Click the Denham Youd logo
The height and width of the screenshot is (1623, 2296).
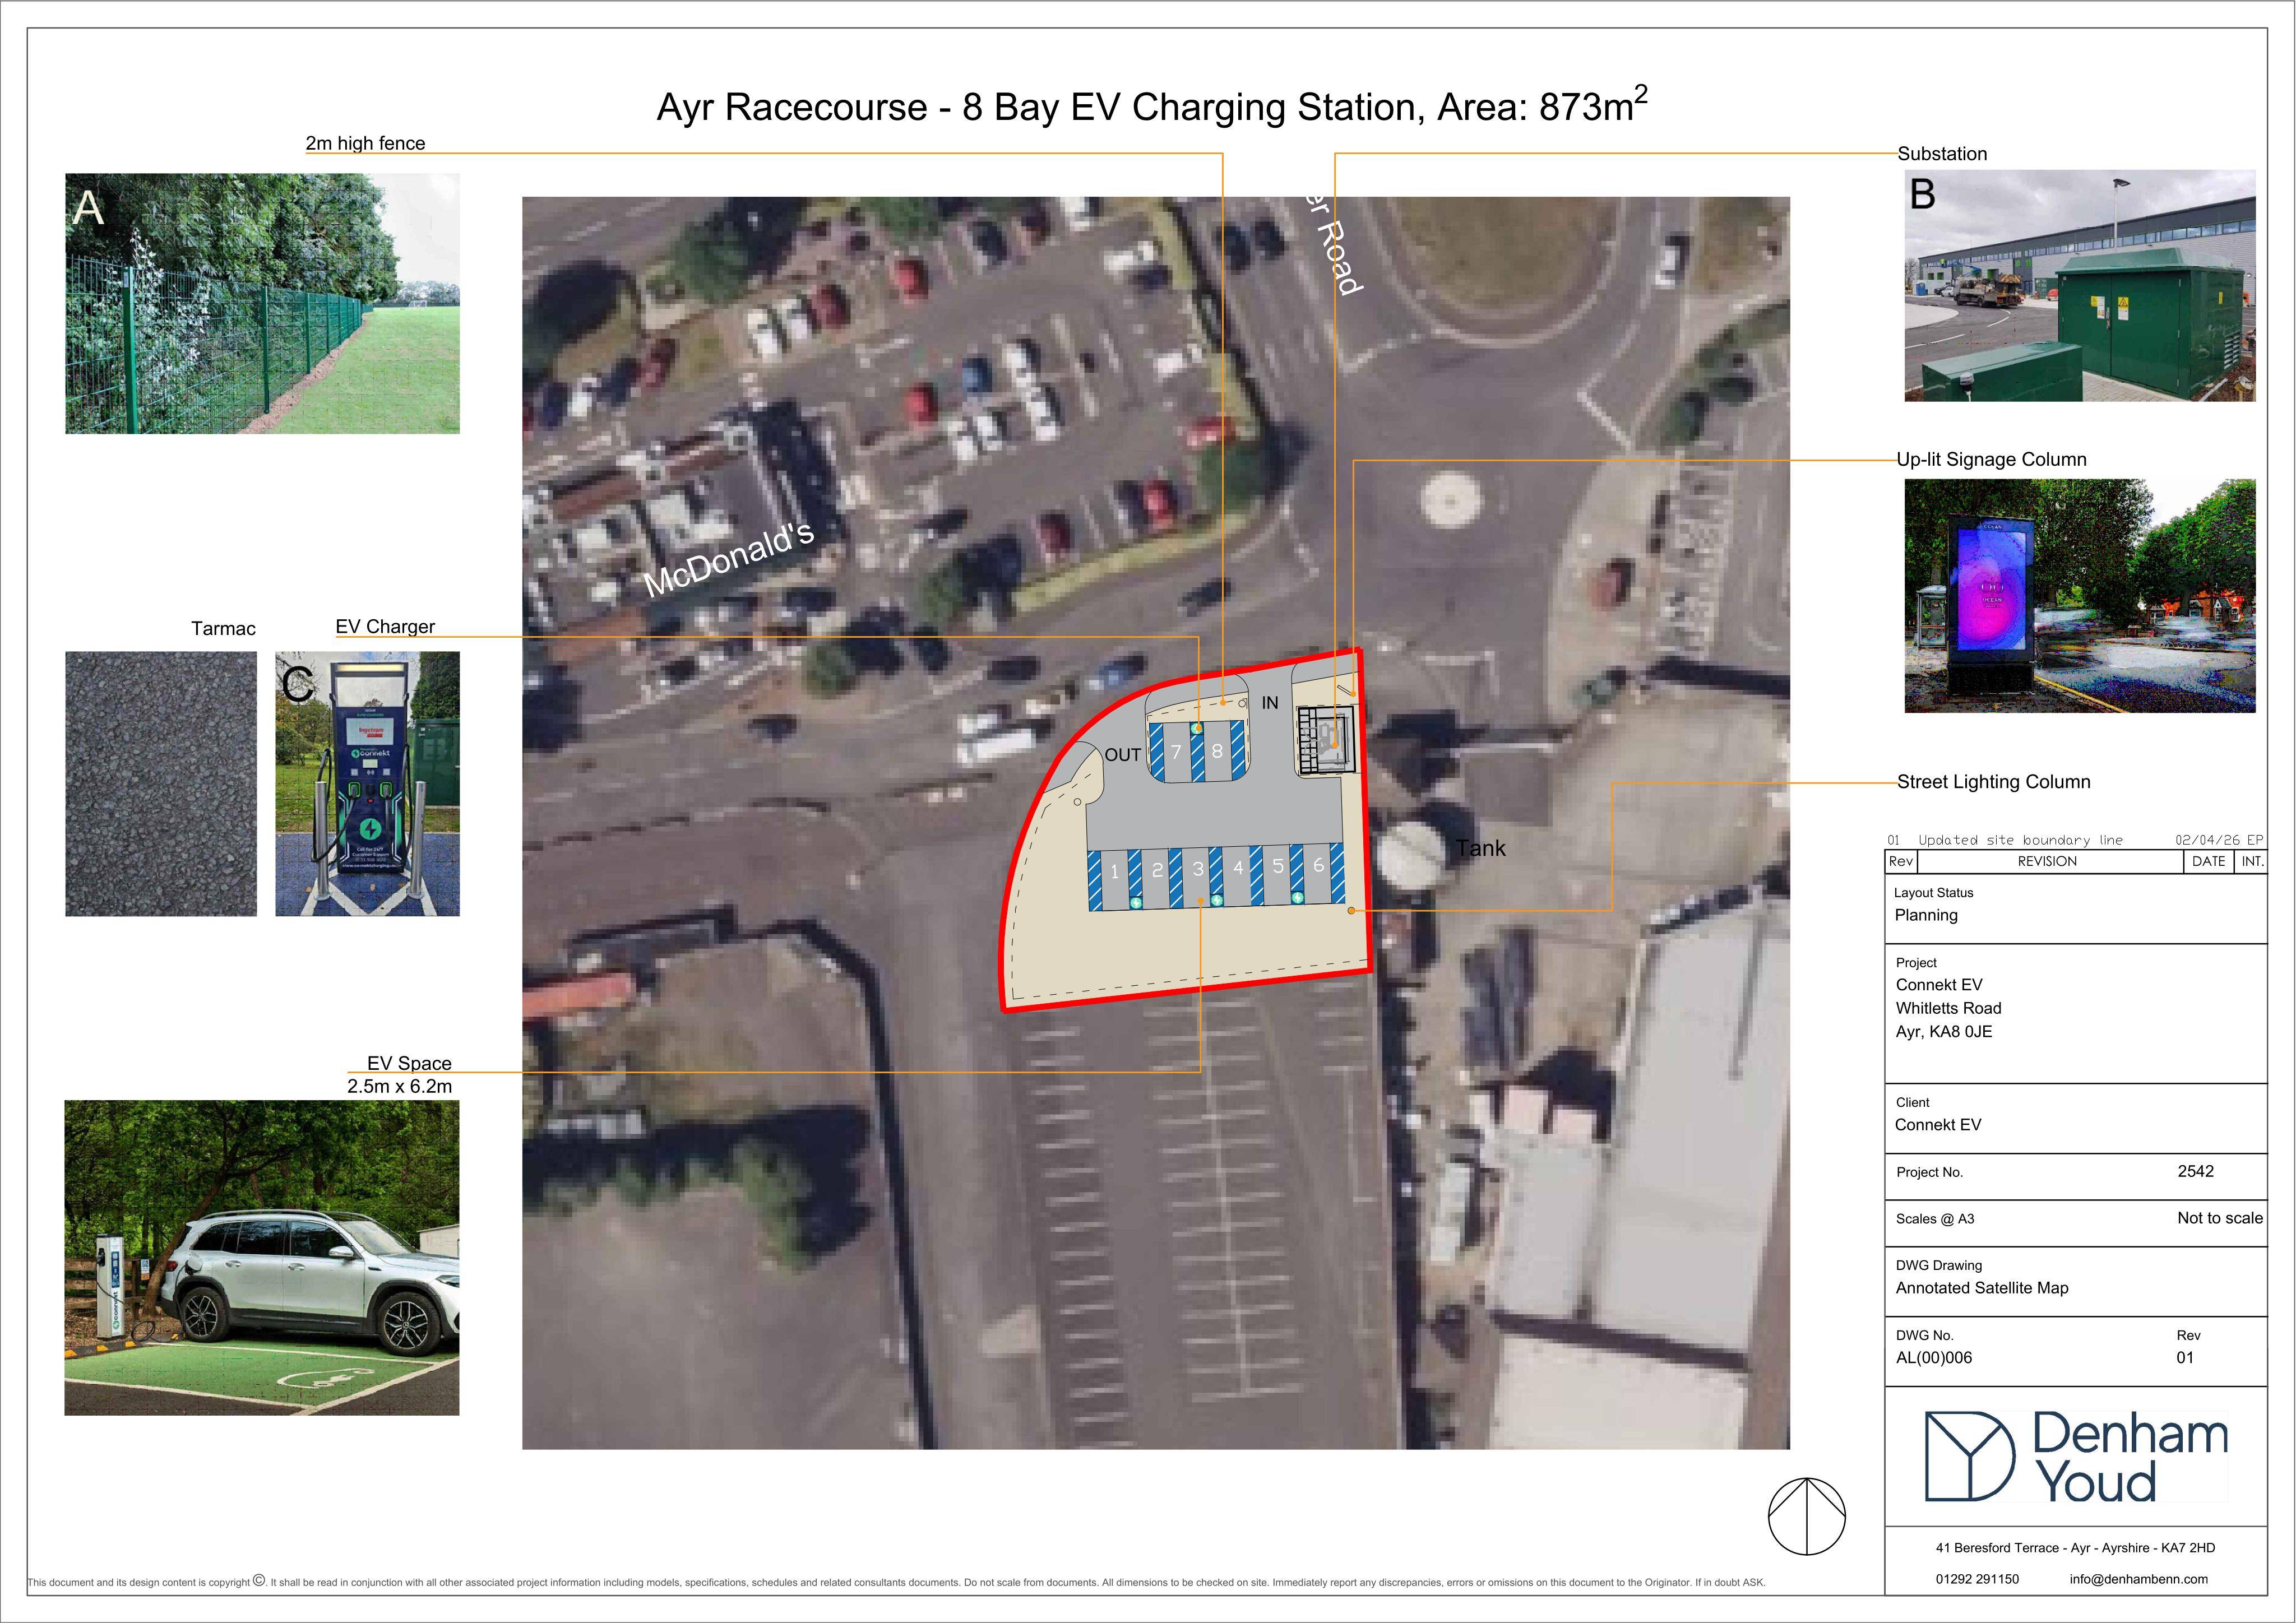tap(2076, 1457)
